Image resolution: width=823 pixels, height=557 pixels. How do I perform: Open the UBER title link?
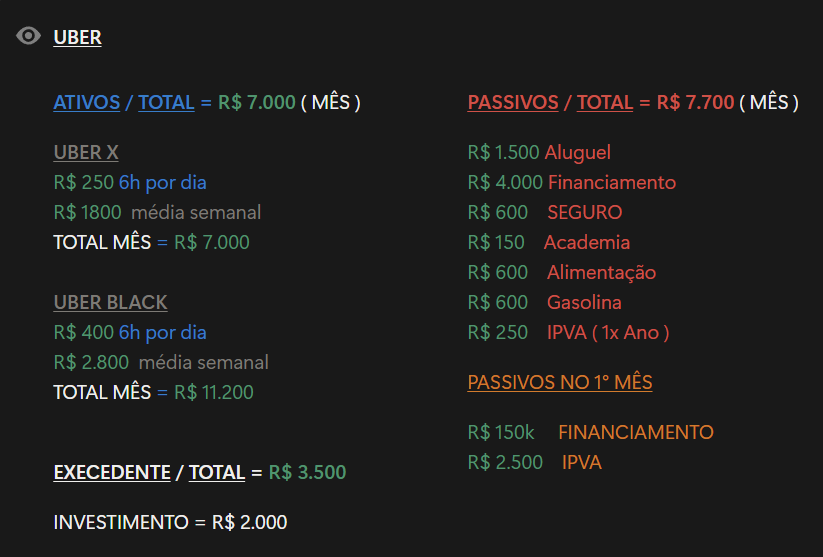pyautogui.click(x=78, y=37)
